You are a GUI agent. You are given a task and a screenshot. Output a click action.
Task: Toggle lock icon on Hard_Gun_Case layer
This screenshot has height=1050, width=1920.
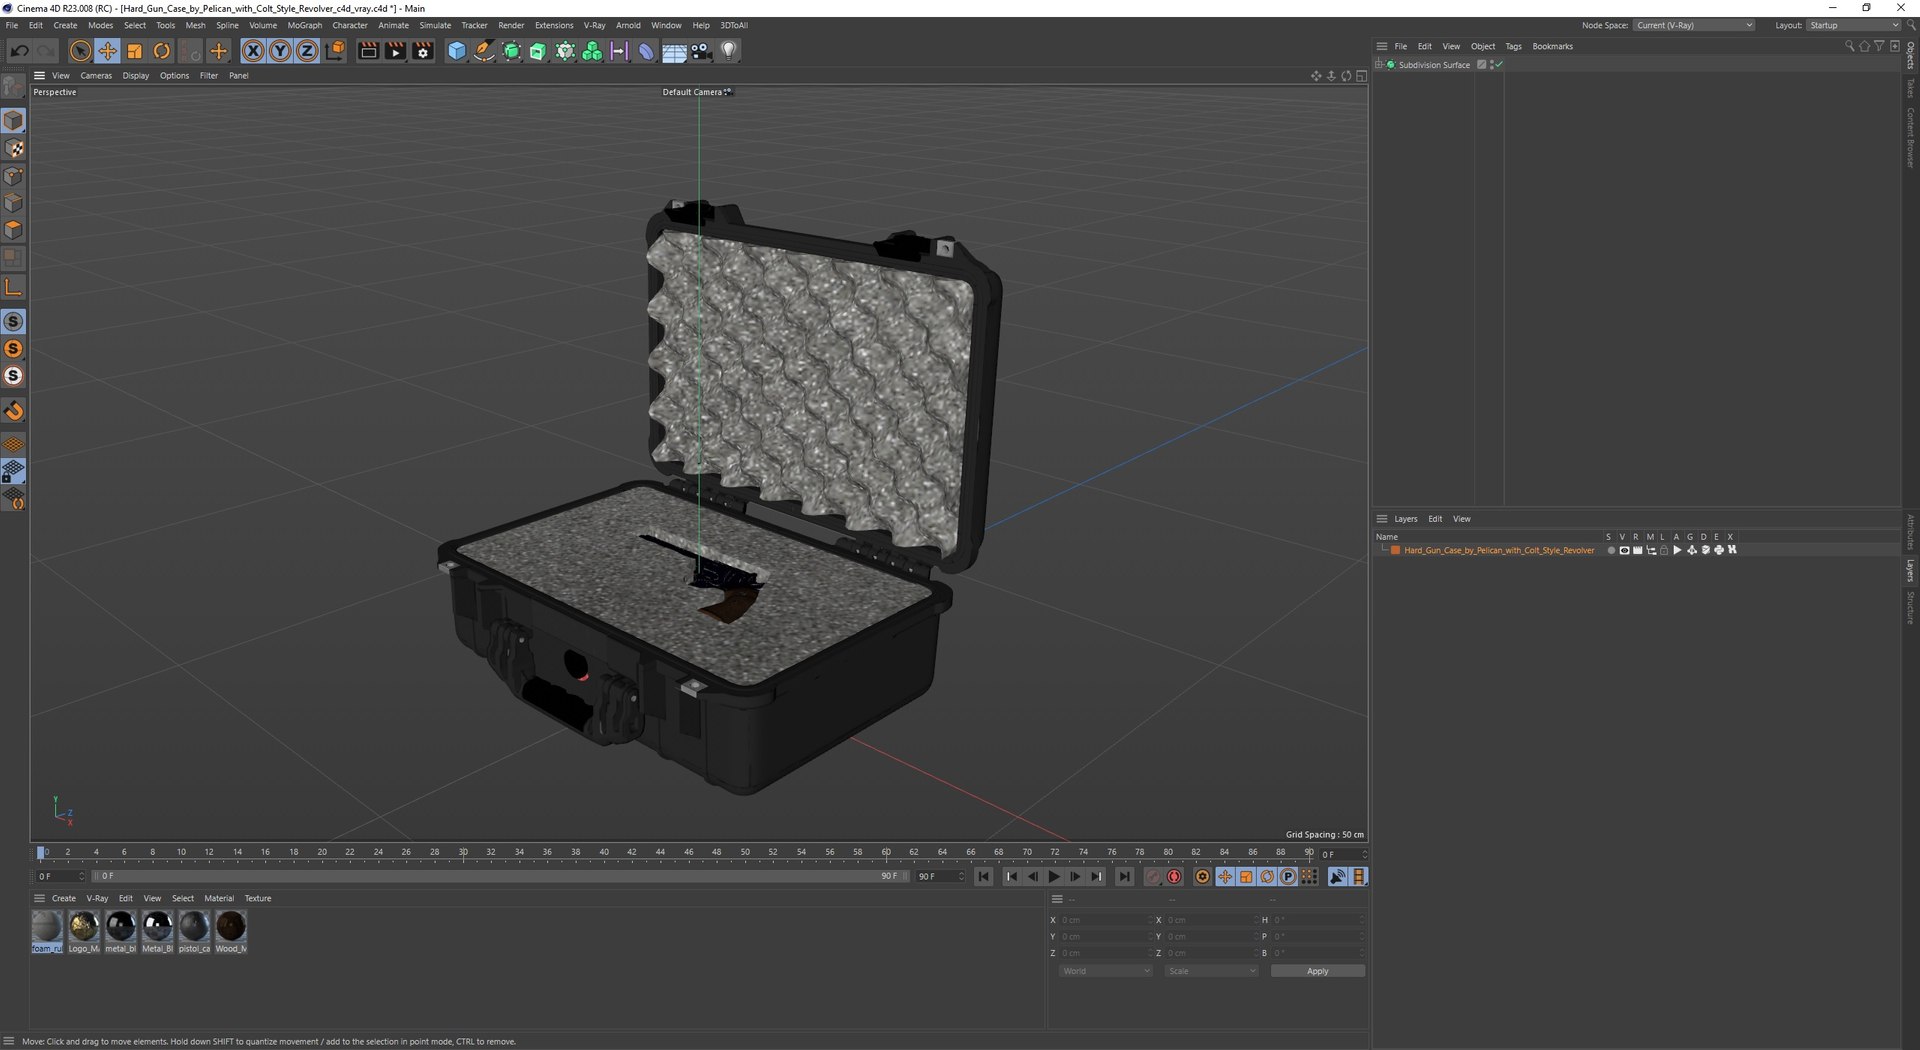1664,550
